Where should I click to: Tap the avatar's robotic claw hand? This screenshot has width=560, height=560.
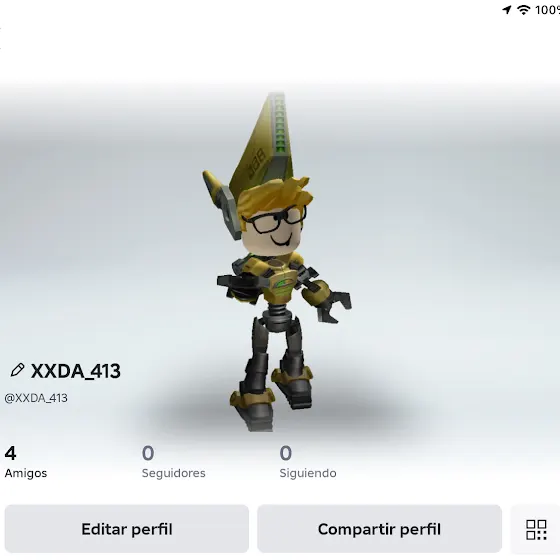click(x=334, y=306)
